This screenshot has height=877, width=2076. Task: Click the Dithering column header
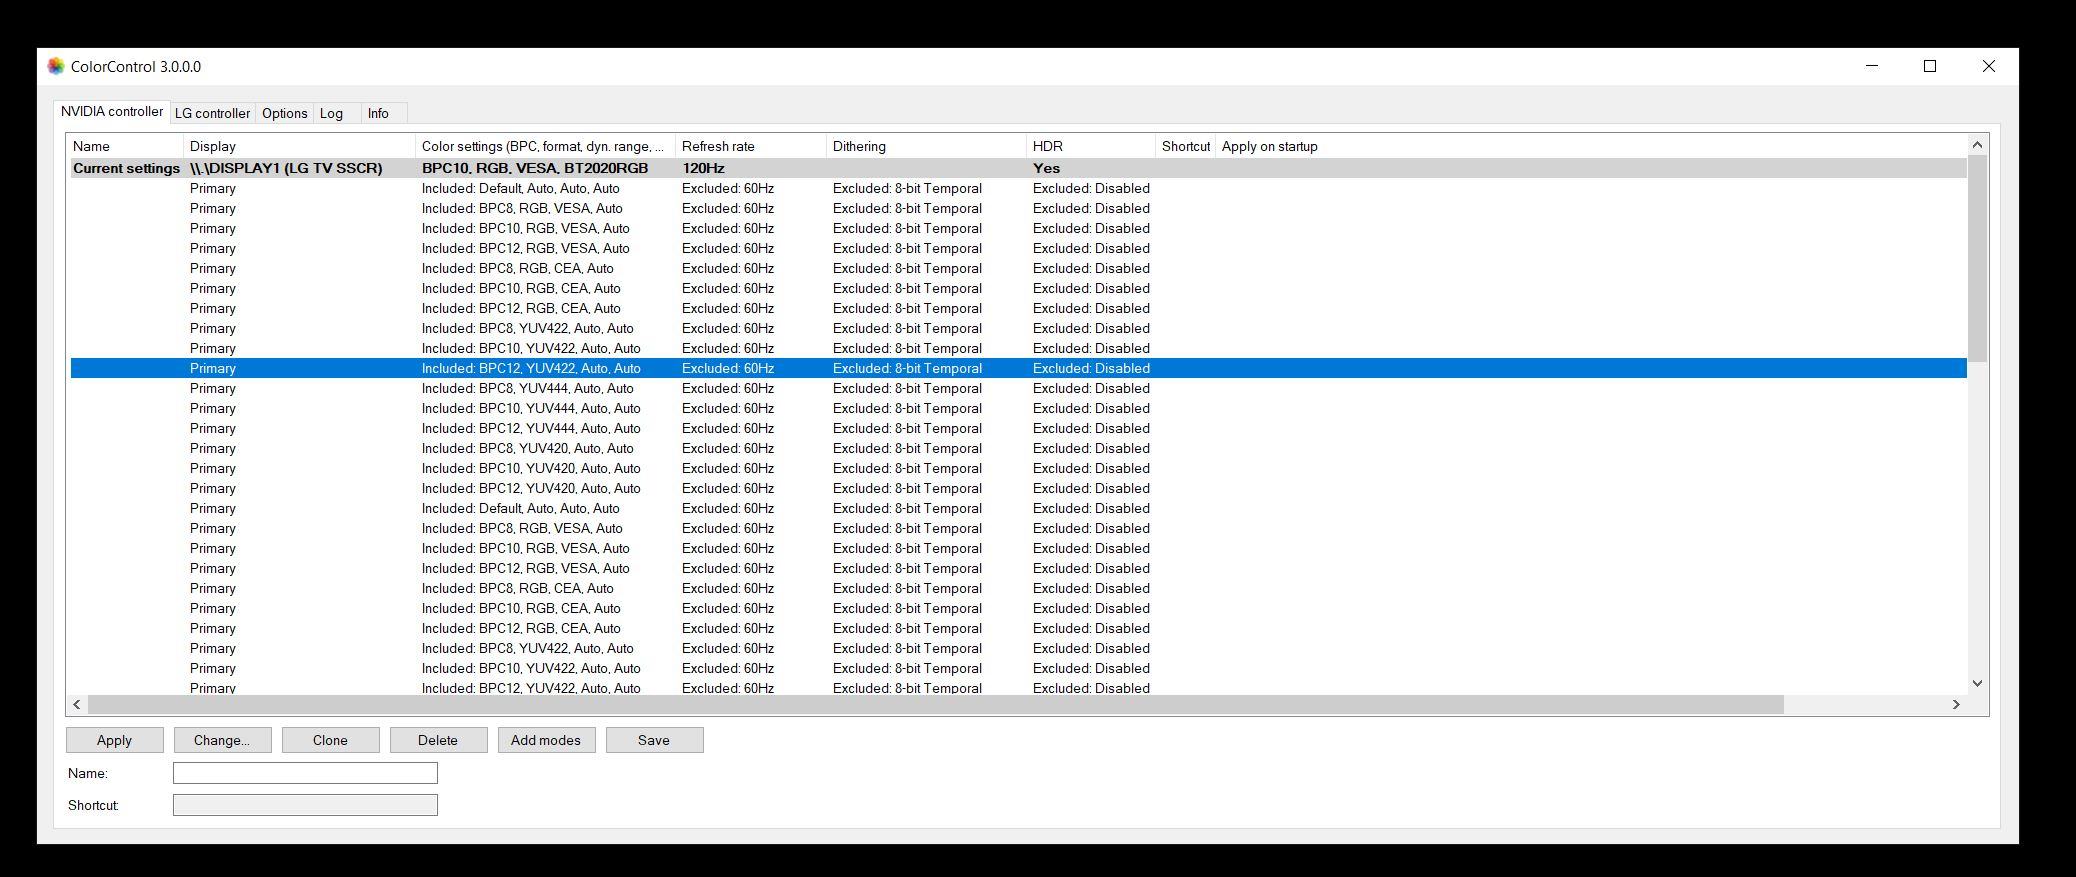point(927,146)
